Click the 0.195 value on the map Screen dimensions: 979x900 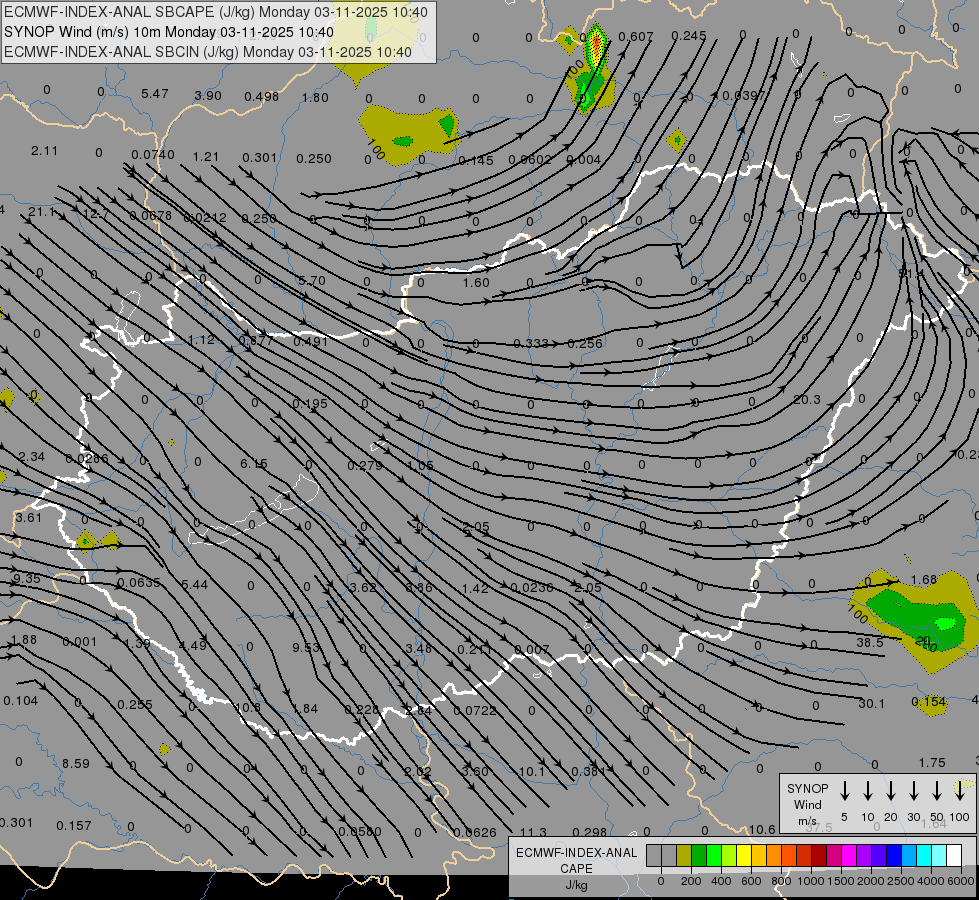pos(310,403)
